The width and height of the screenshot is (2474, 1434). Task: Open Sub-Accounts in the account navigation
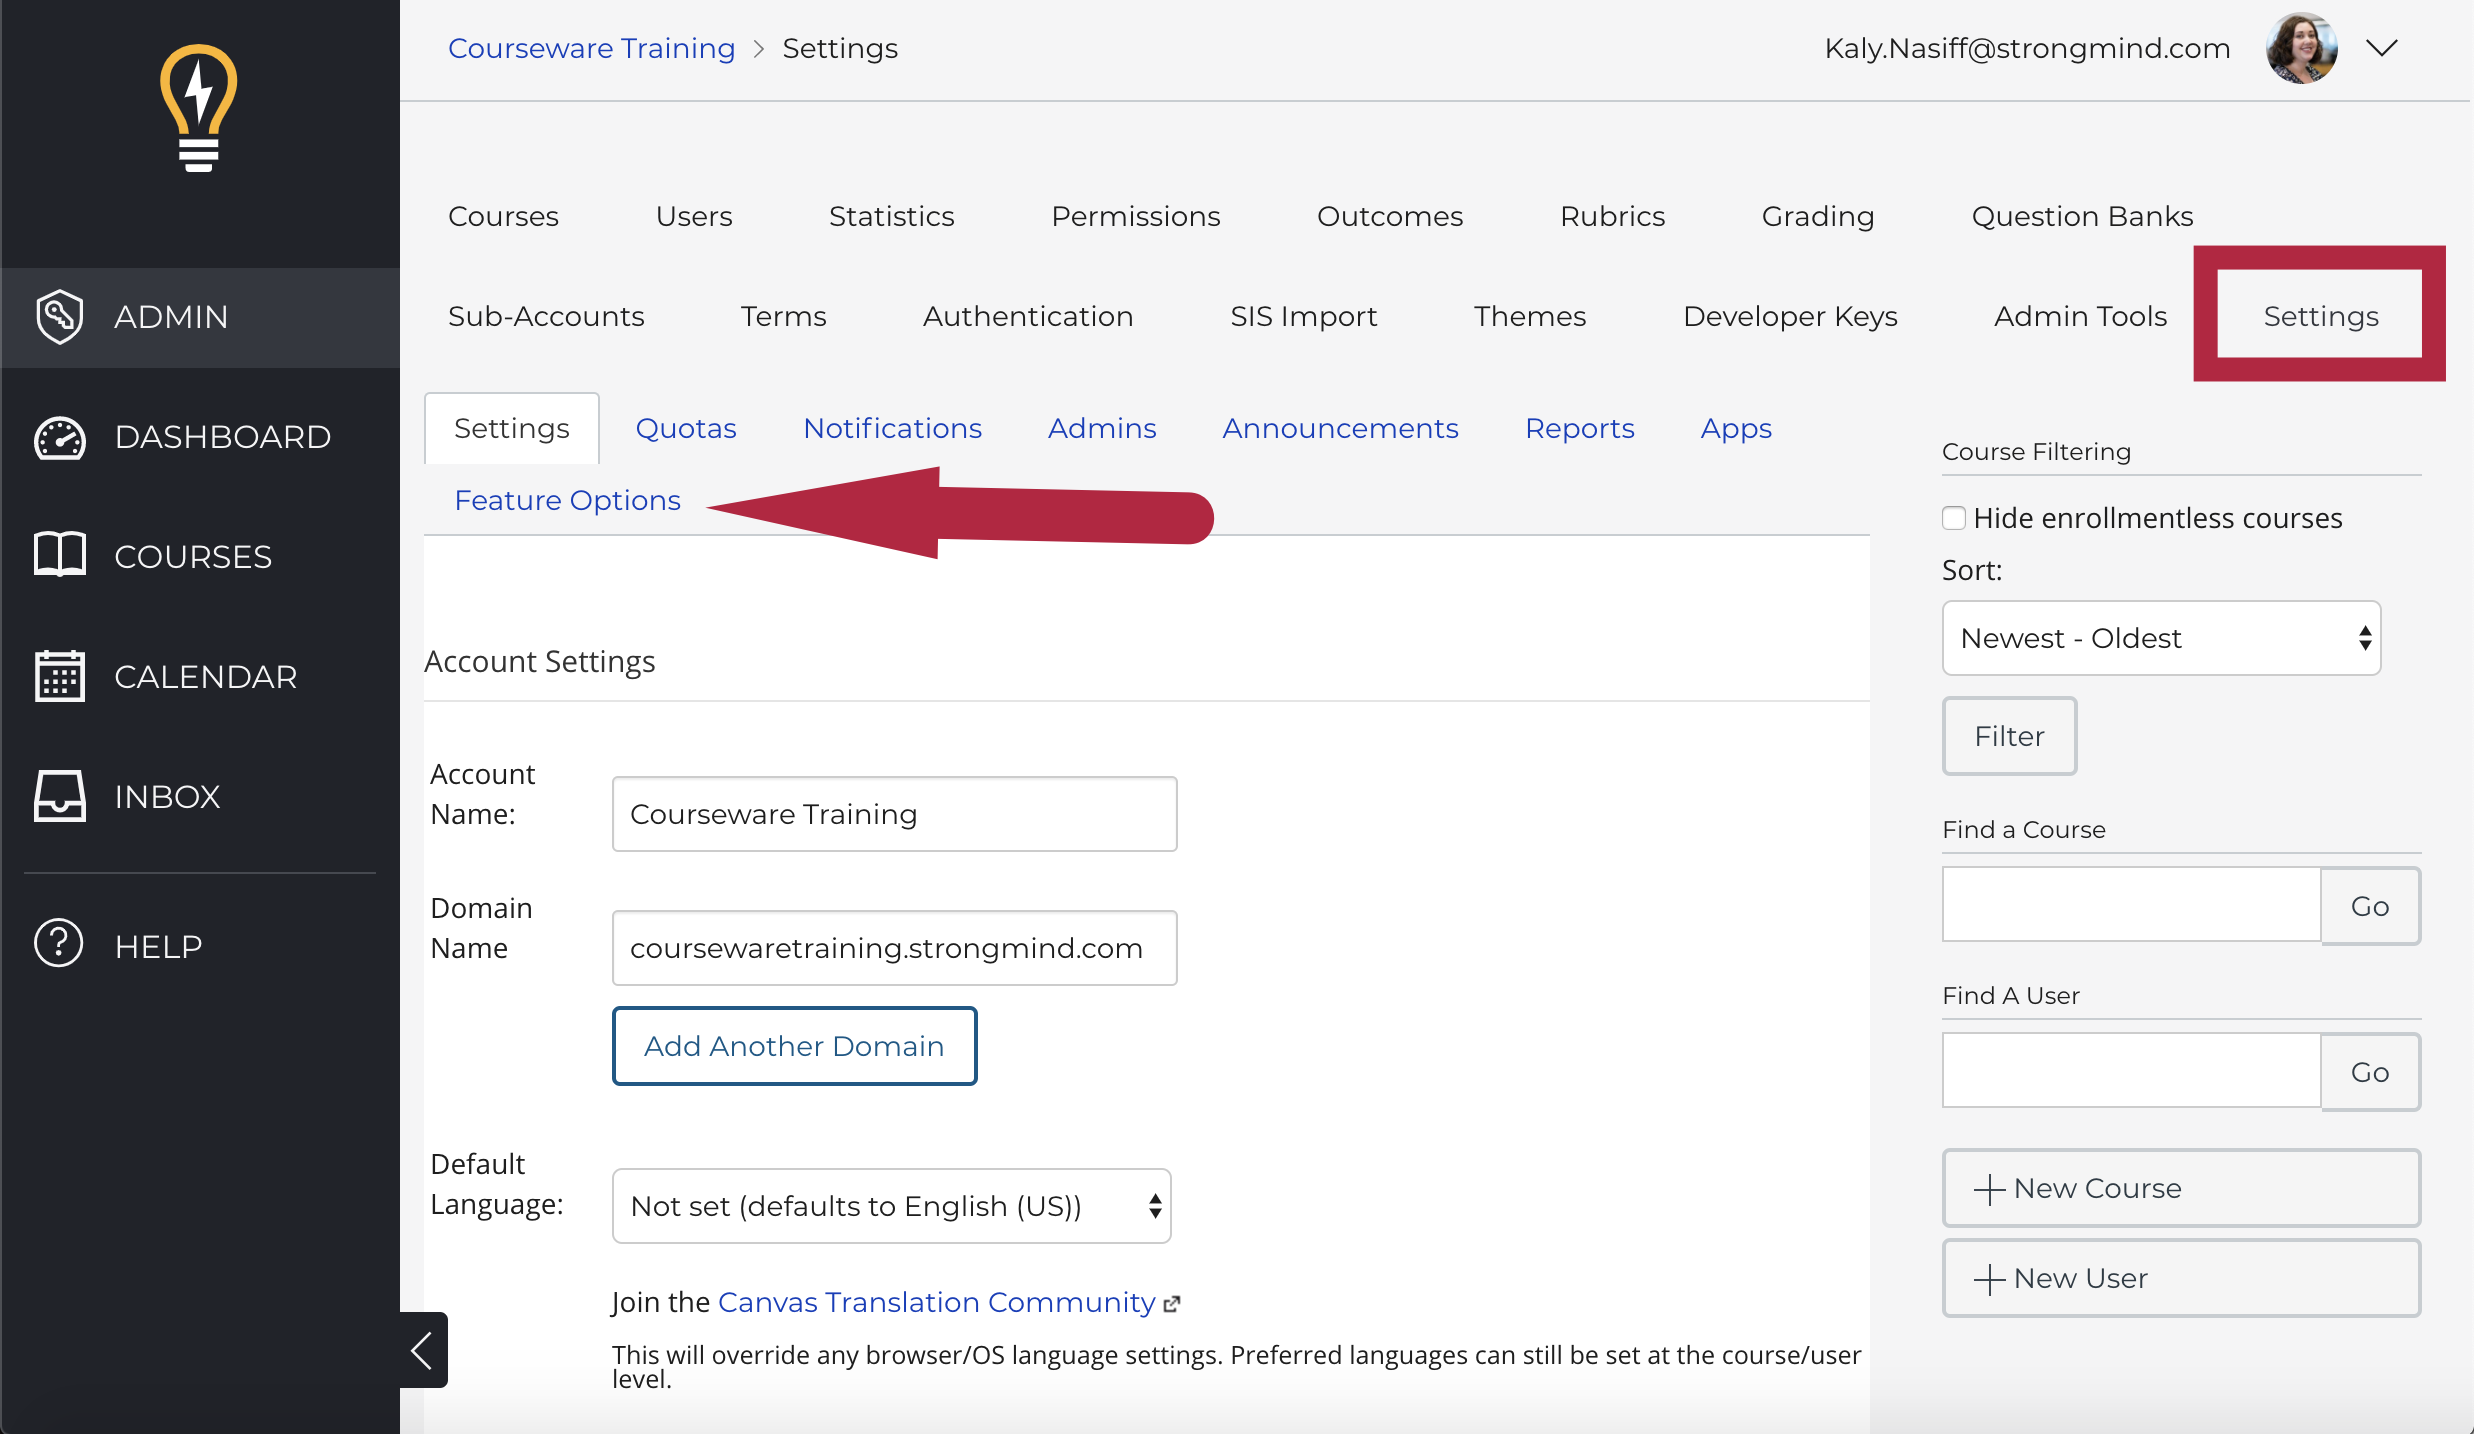point(546,316)
